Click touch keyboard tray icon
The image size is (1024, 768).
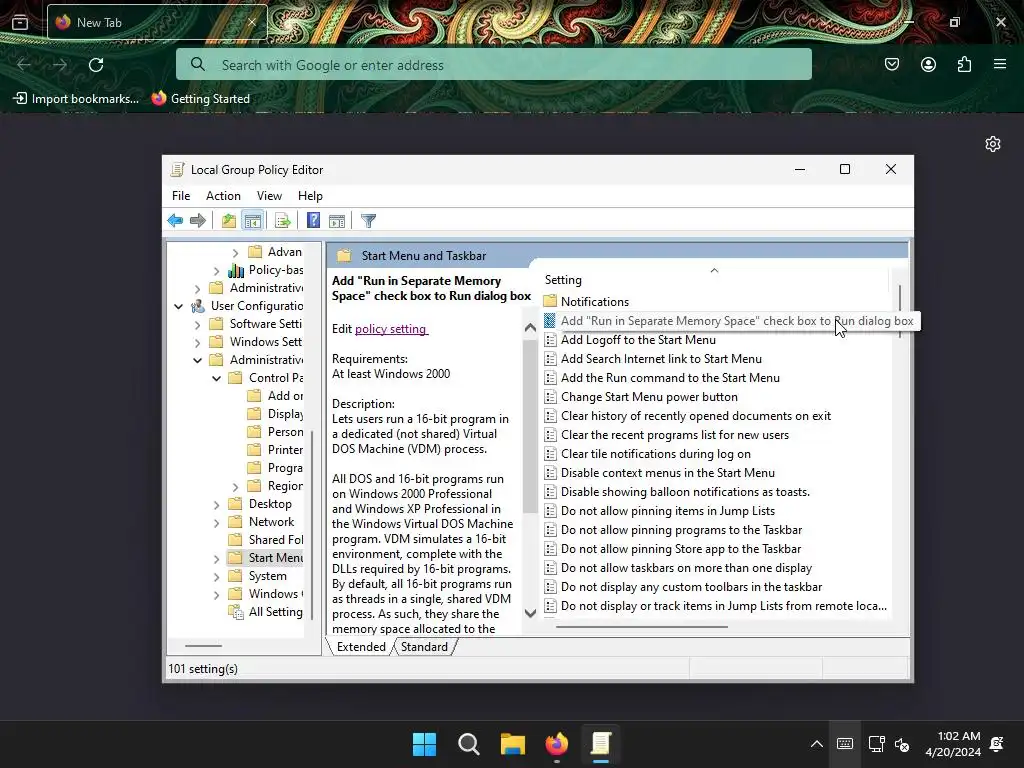(x=844, y=744)
